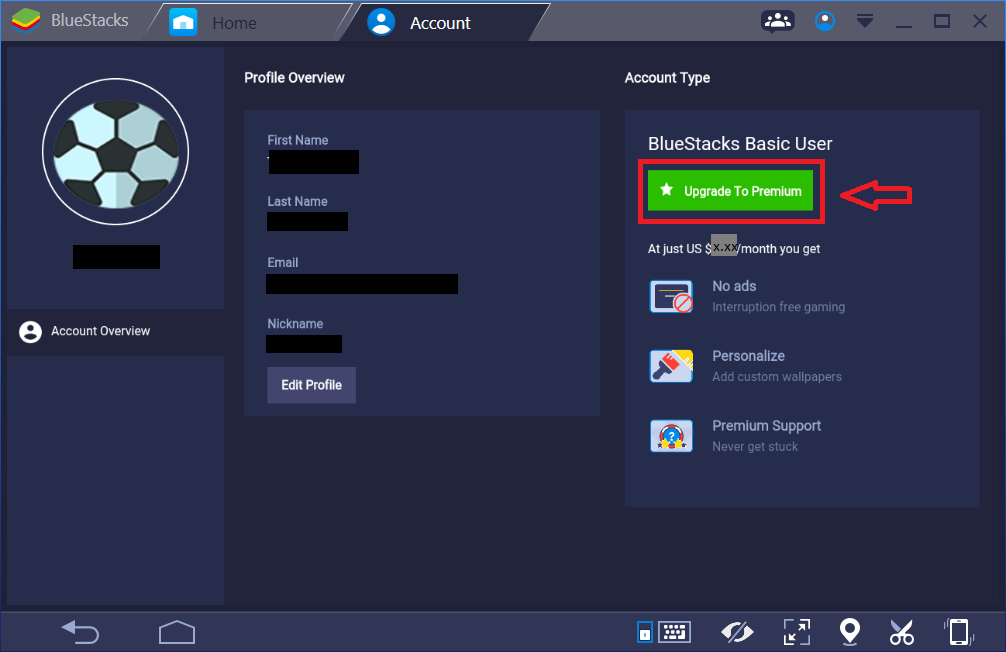Viewport: 1006px width, 652px height.
Task: Click the 'Never get stuck' text
Action: click(755, 447)
